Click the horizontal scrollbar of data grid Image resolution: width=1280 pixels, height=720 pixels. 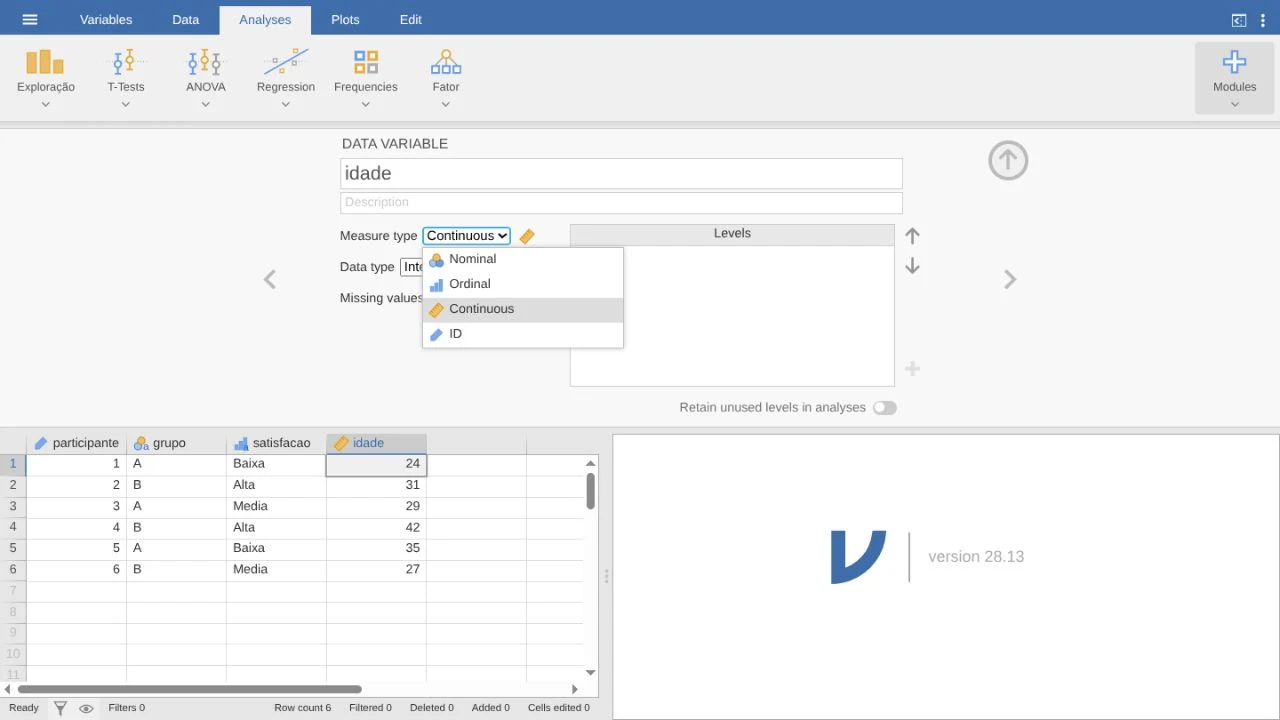(190, 689)
